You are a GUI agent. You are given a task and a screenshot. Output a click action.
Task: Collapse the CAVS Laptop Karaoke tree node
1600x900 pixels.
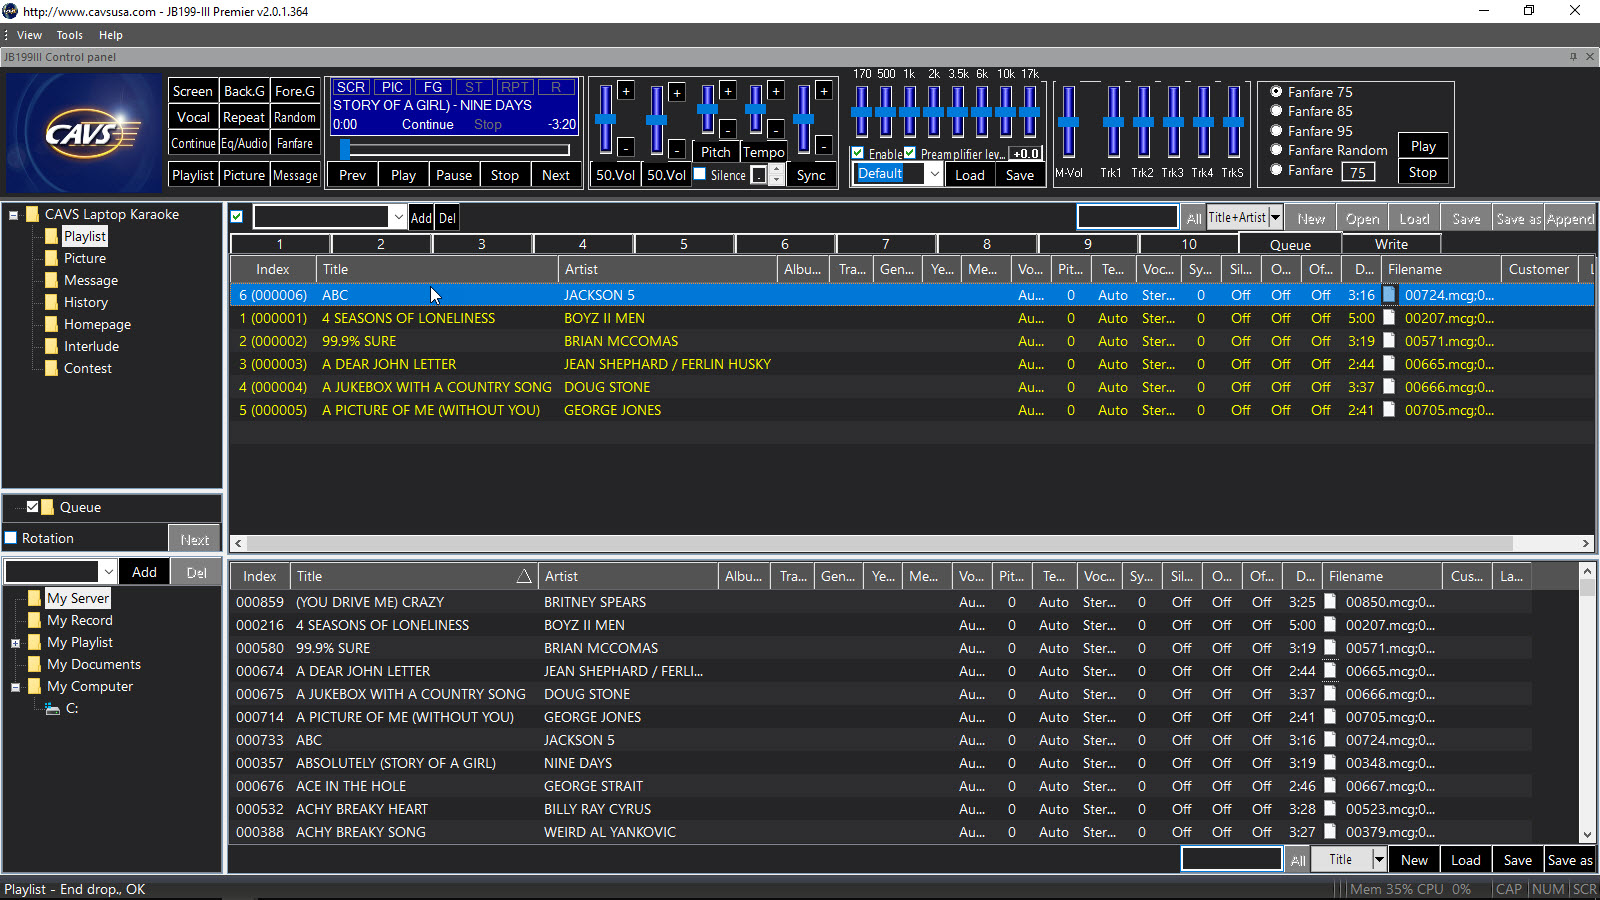point(14,214)
